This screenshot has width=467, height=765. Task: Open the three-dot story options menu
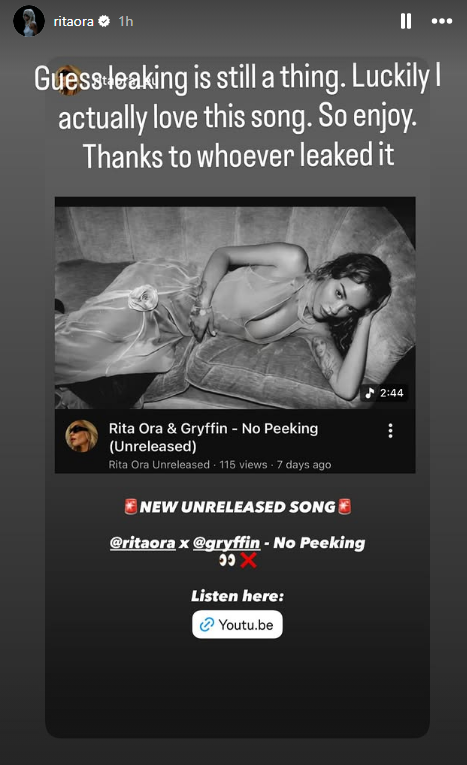point(442,21)
